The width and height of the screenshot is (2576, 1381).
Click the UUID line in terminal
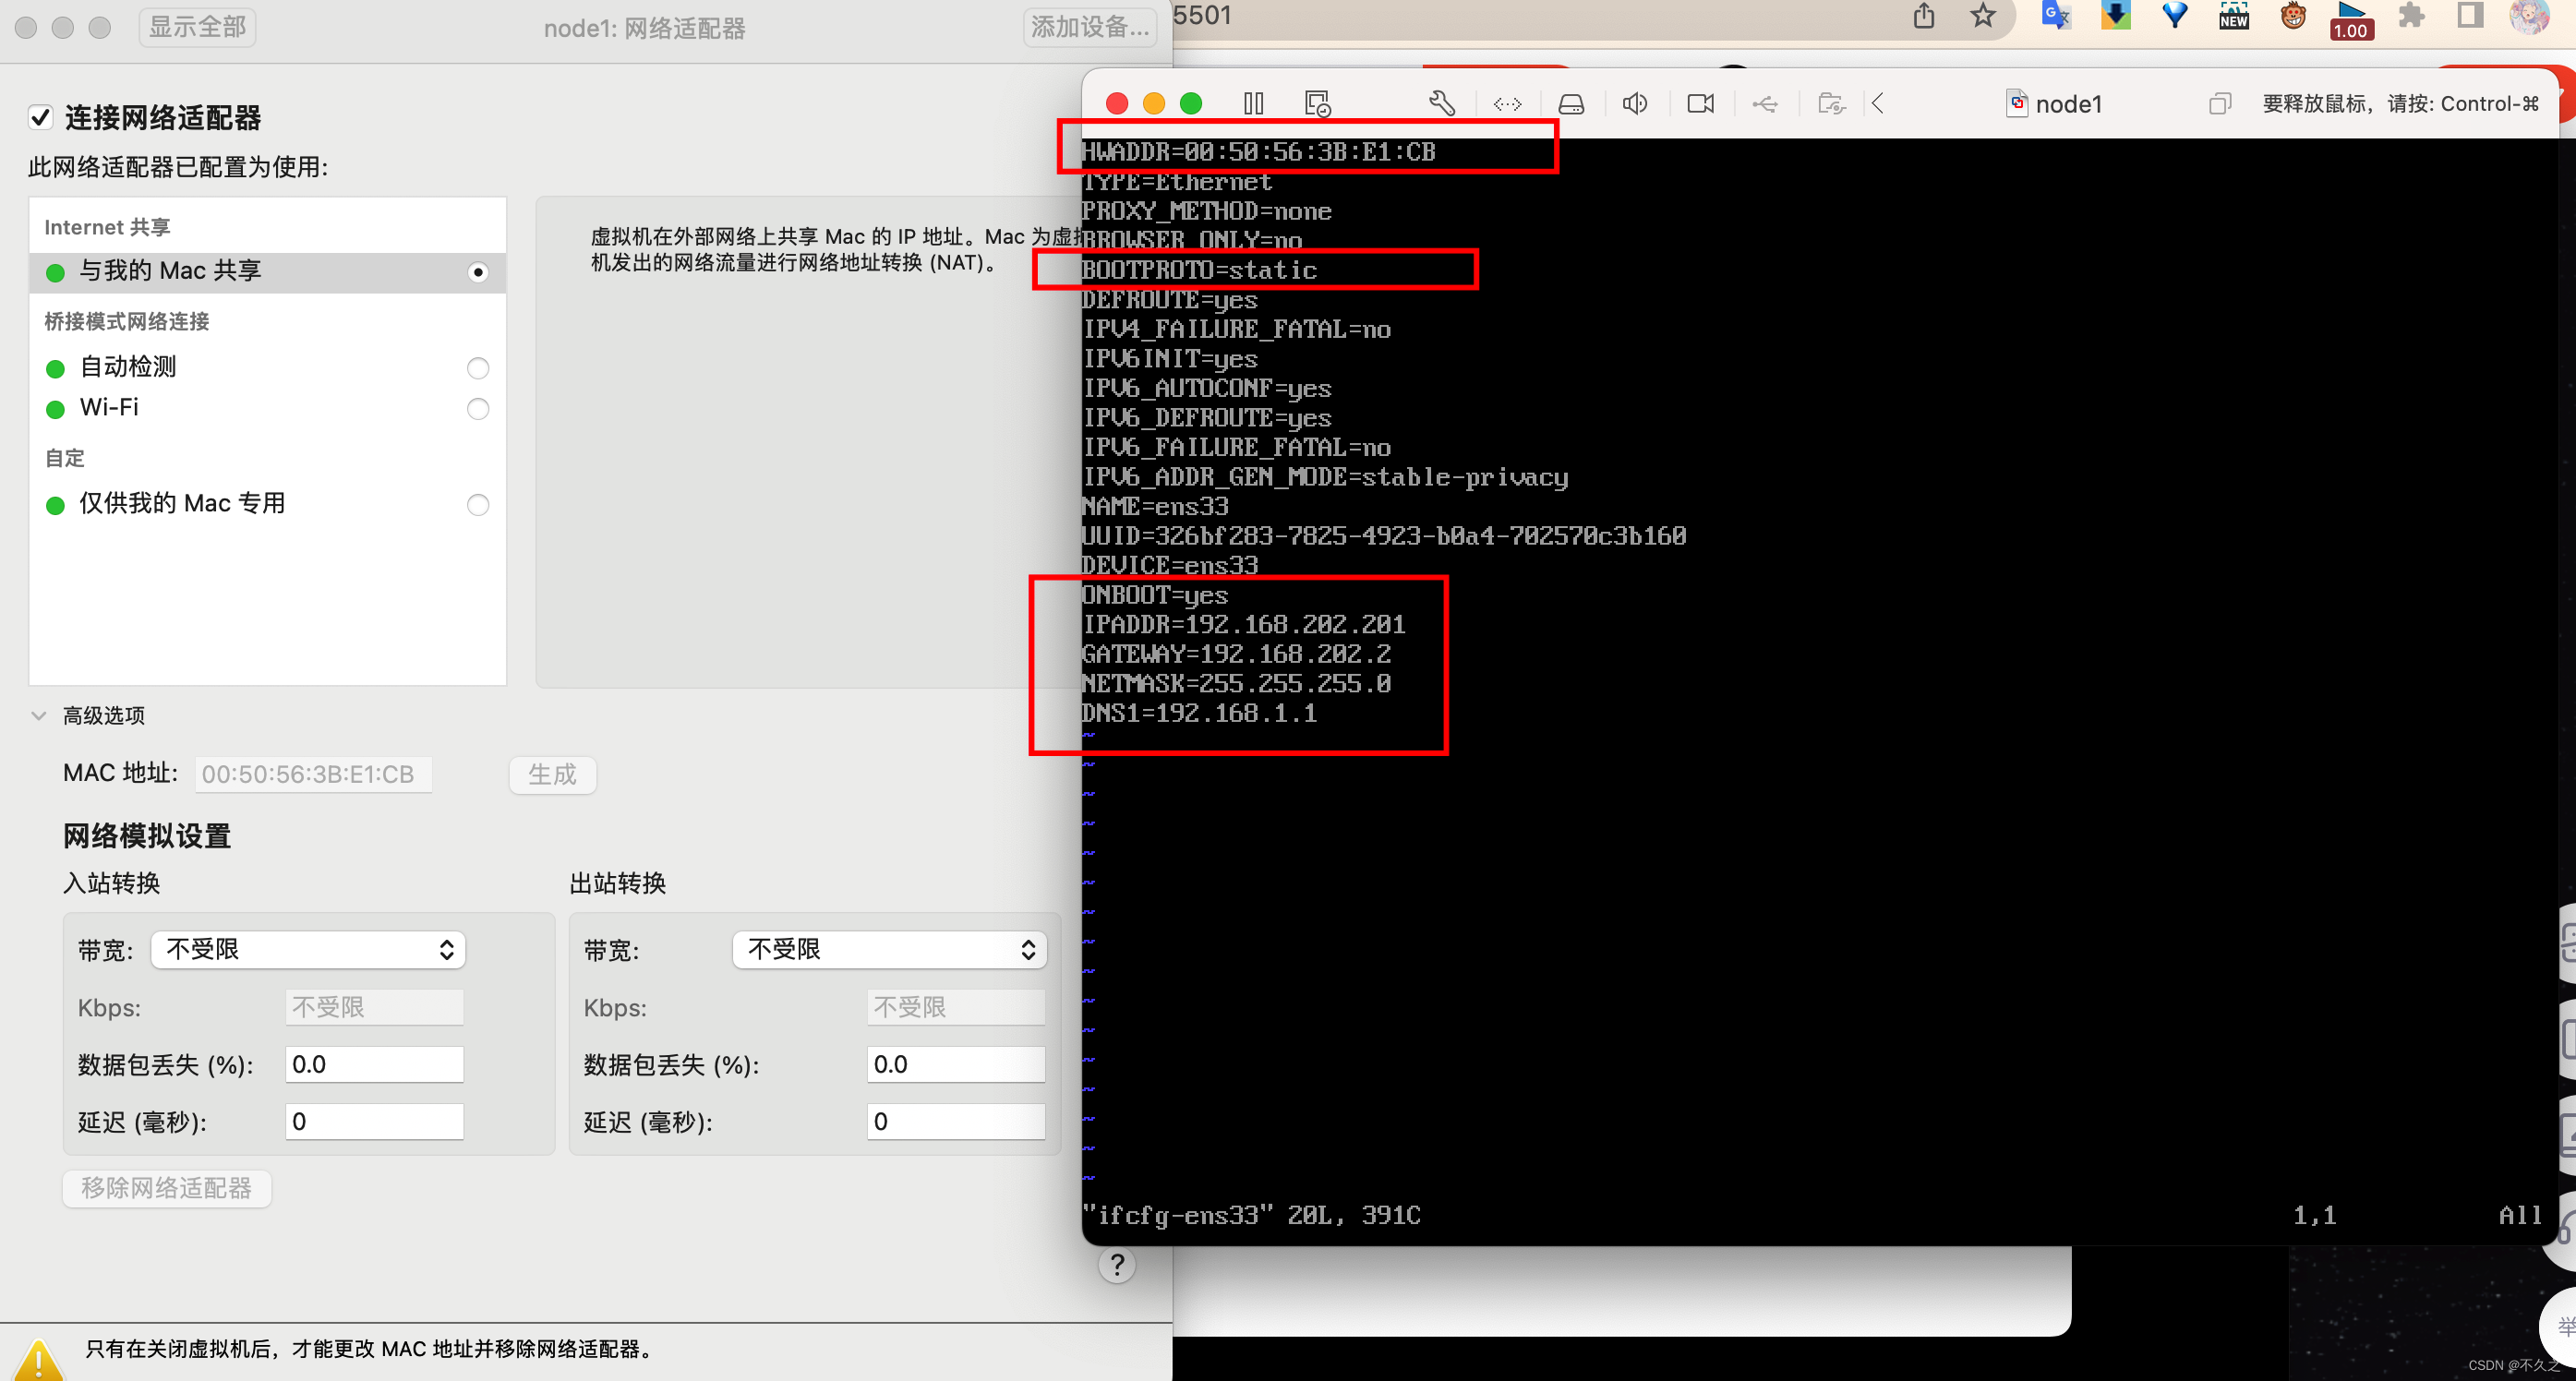(1384, 536)
